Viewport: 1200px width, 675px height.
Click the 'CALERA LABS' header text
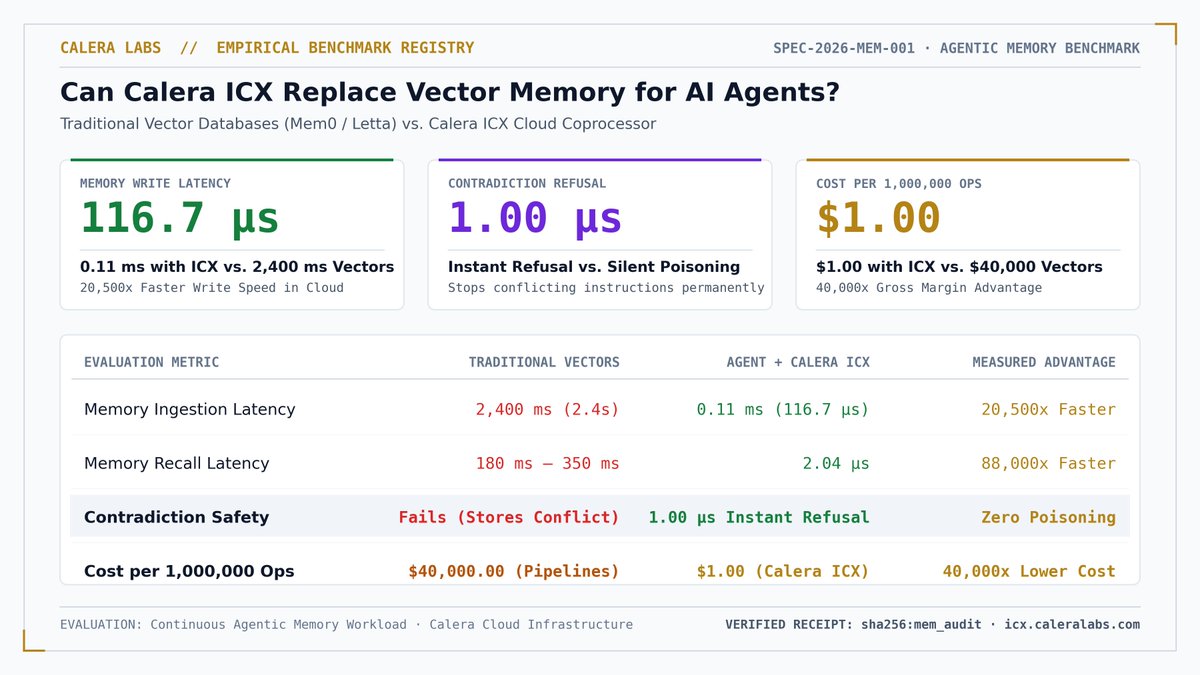[112, 48]
